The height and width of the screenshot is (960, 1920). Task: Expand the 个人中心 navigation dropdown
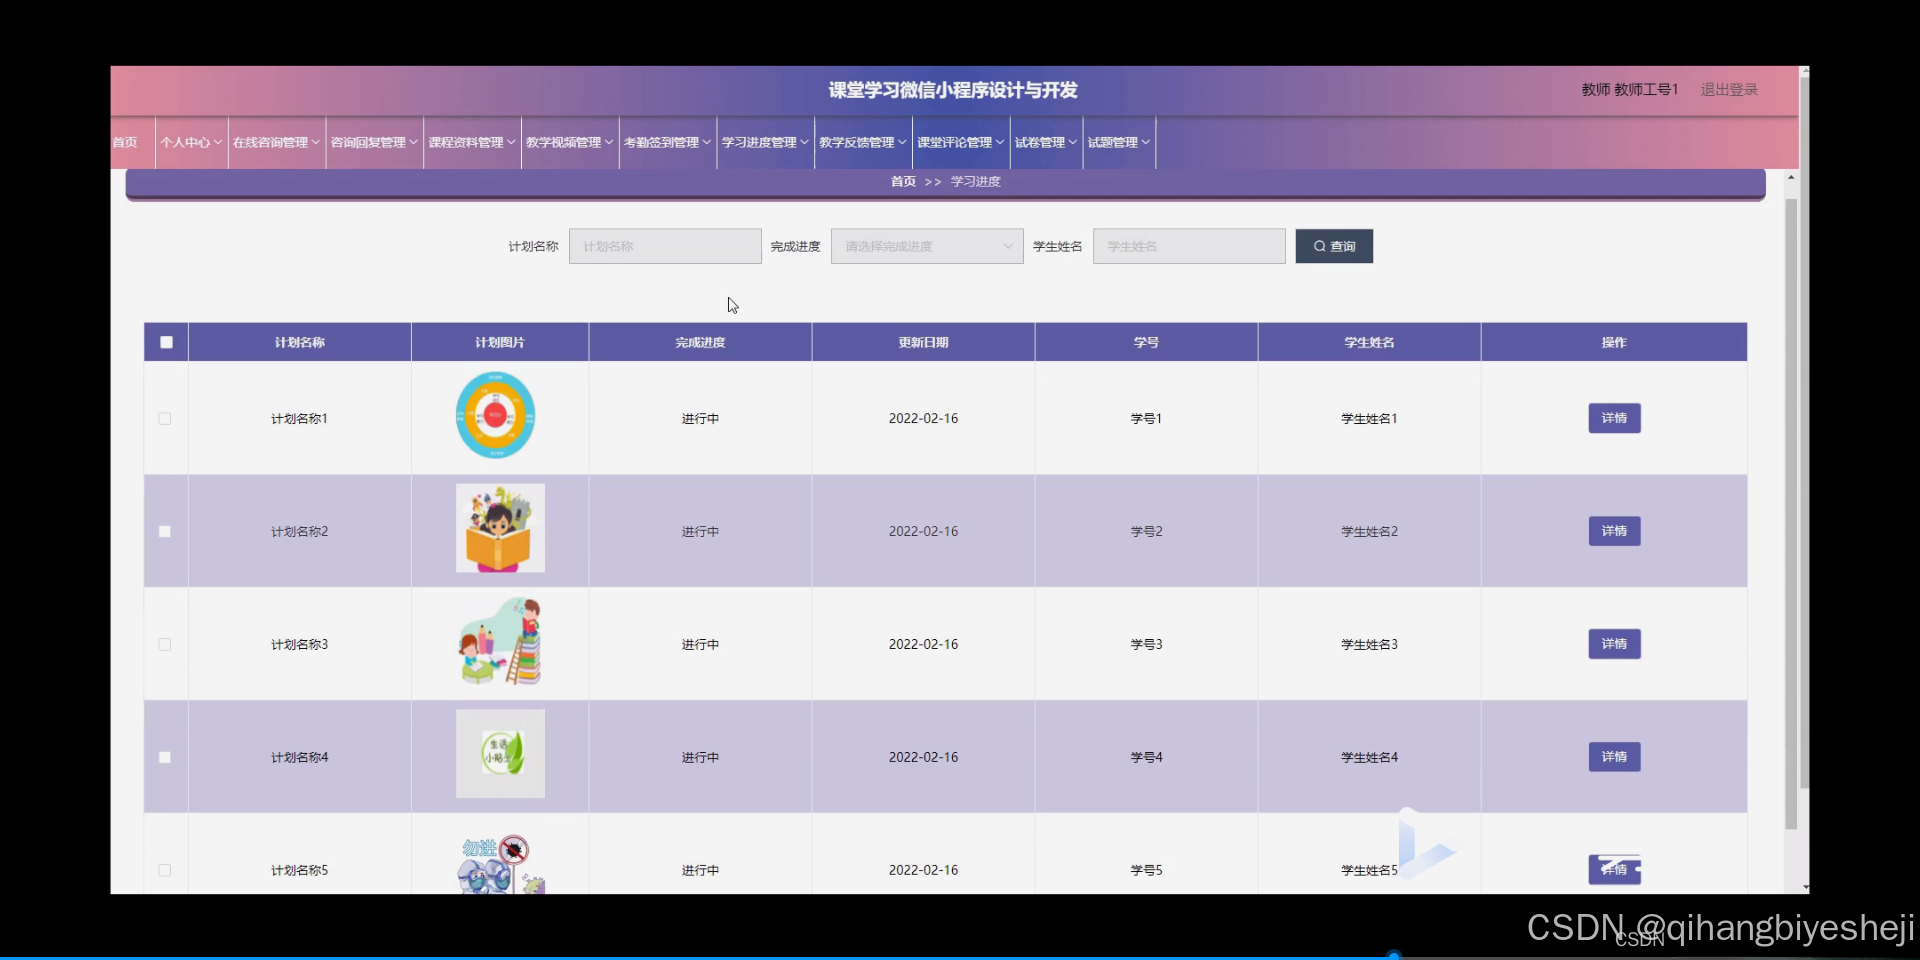190,142
